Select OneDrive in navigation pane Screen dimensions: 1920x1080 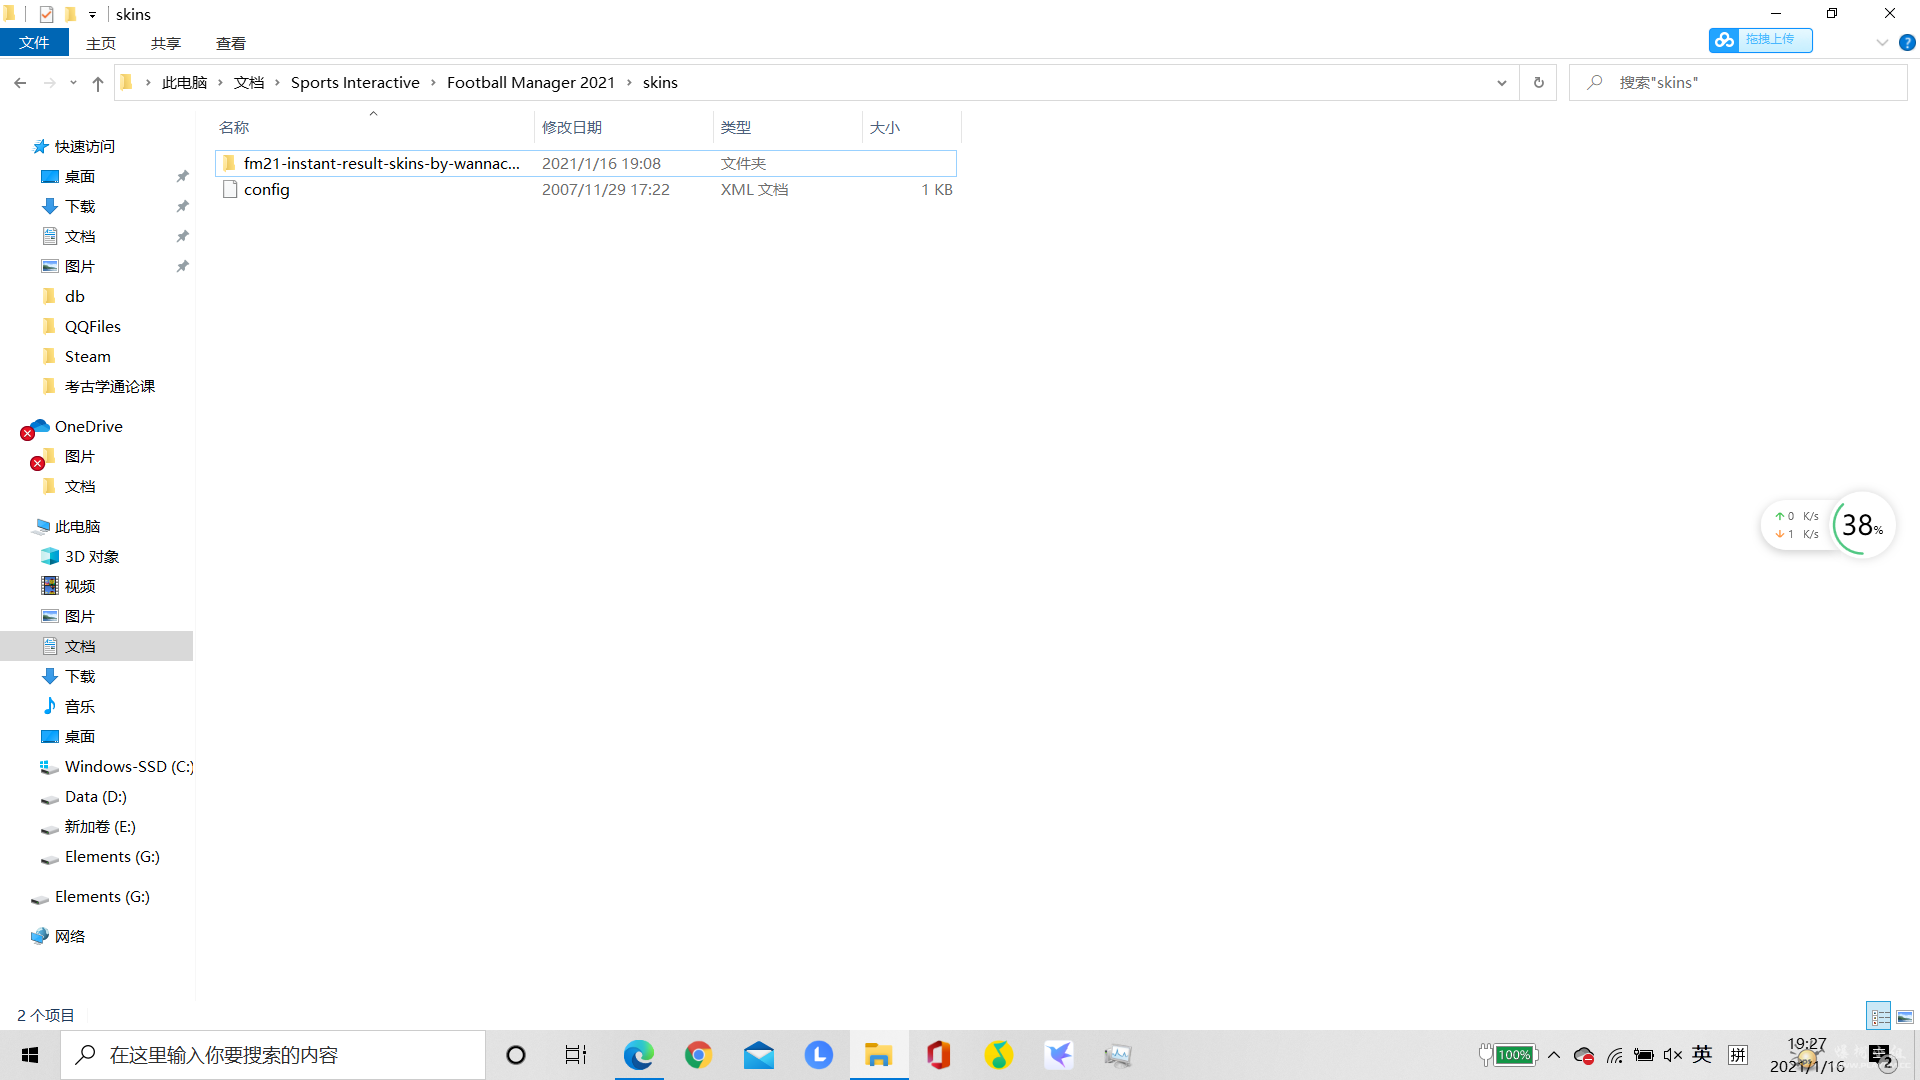click(x=88, y=427)
